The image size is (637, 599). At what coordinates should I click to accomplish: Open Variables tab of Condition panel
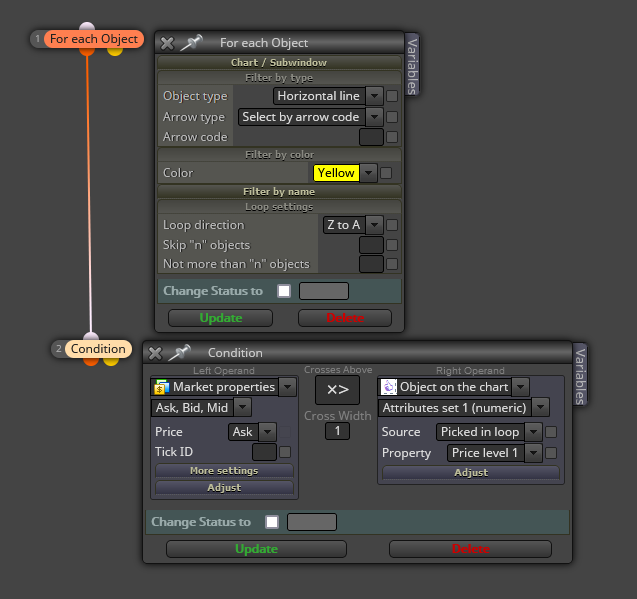pos(580,375)
